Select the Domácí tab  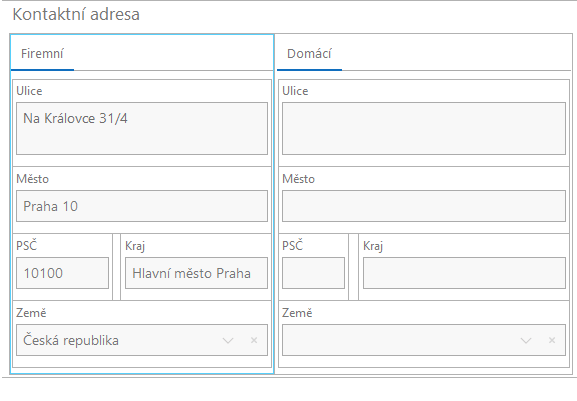click(x=309, y=54)
